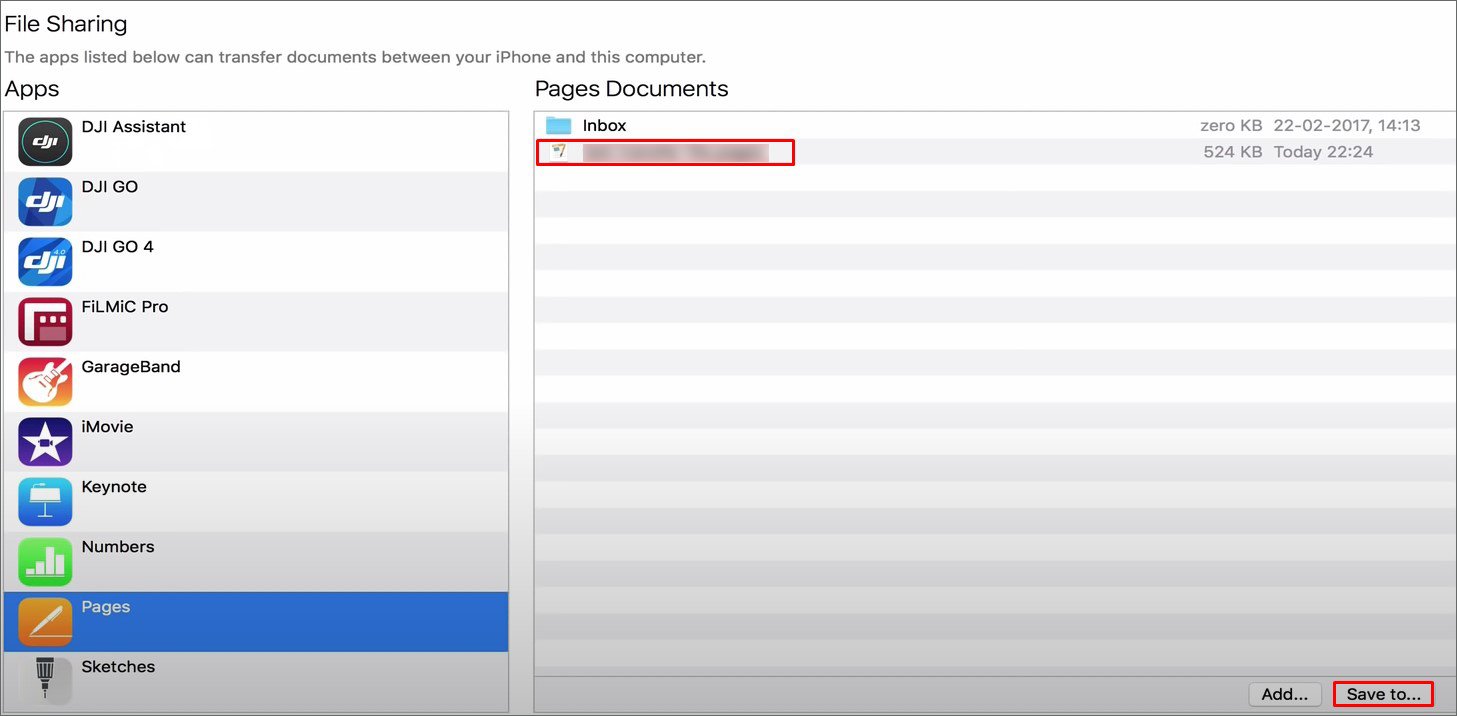Click the Numbers chart icon
1457x716 pixels.
[44, 561]
